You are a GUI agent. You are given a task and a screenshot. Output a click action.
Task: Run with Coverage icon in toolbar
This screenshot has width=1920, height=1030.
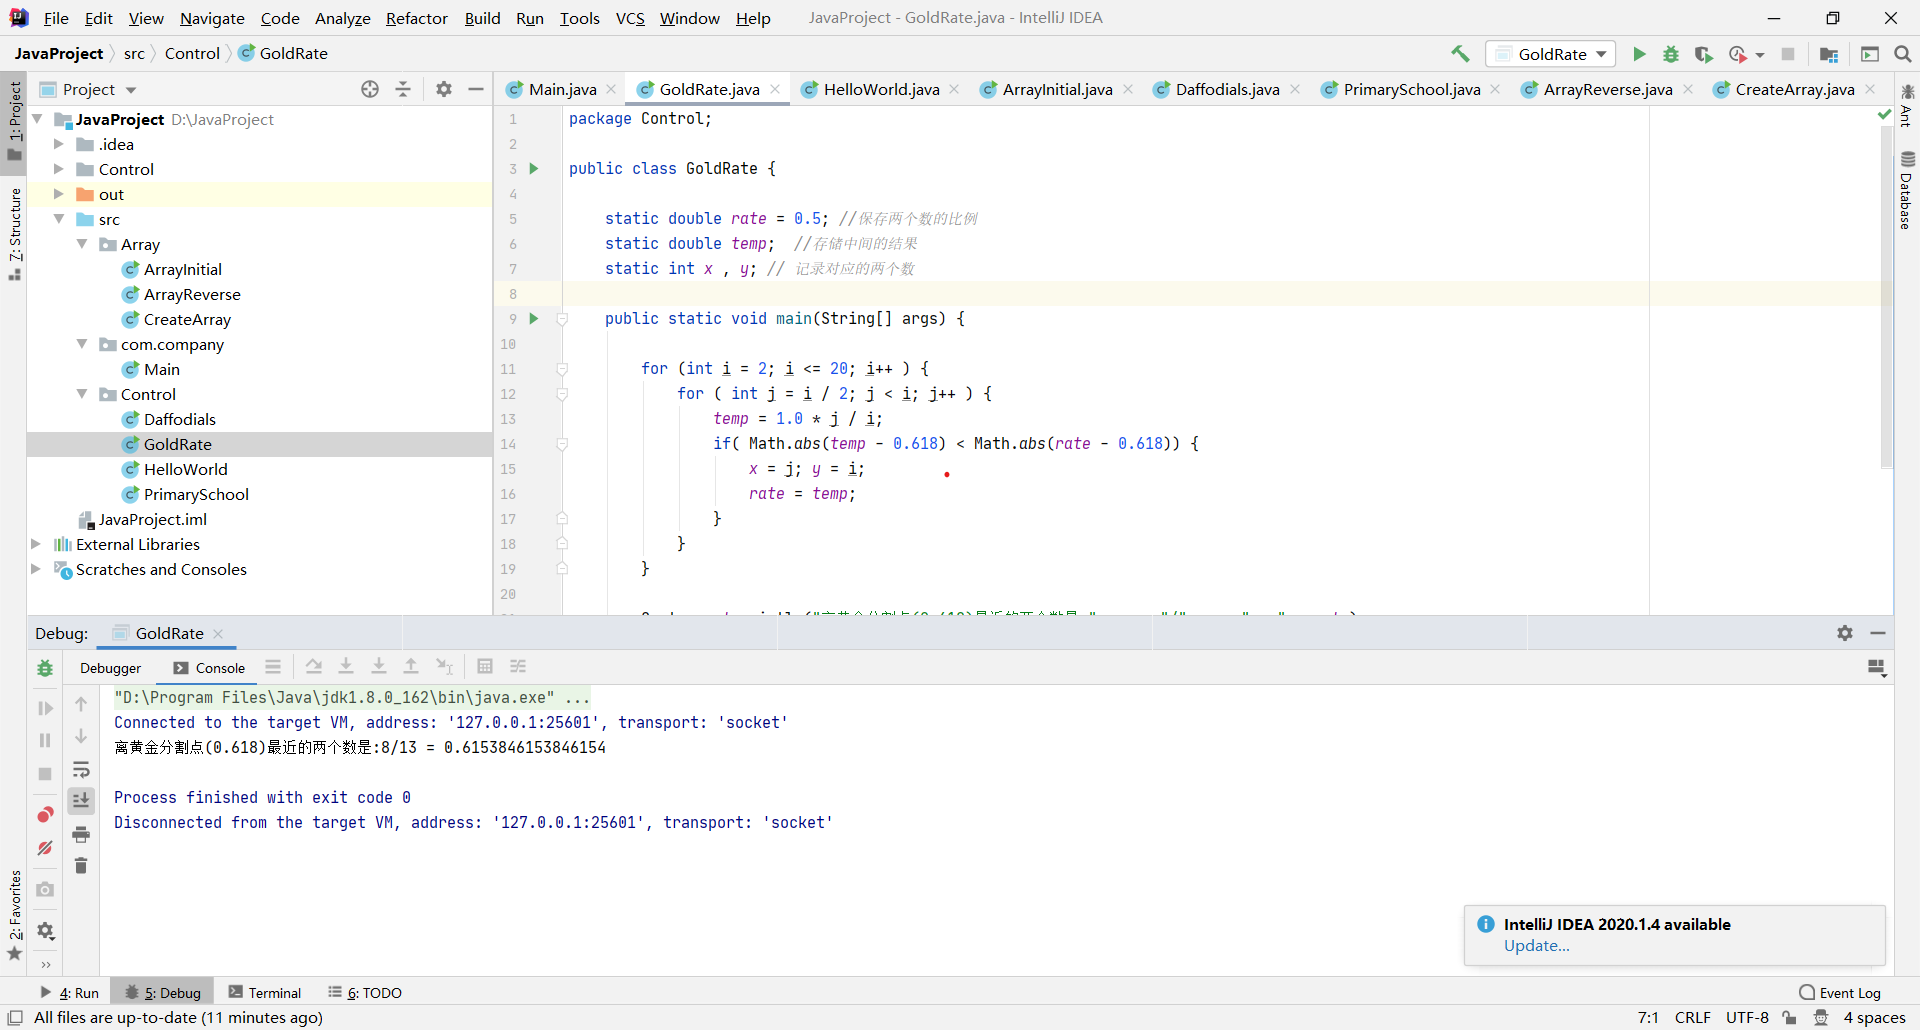pyautogui.click(x=1704, y=54)
